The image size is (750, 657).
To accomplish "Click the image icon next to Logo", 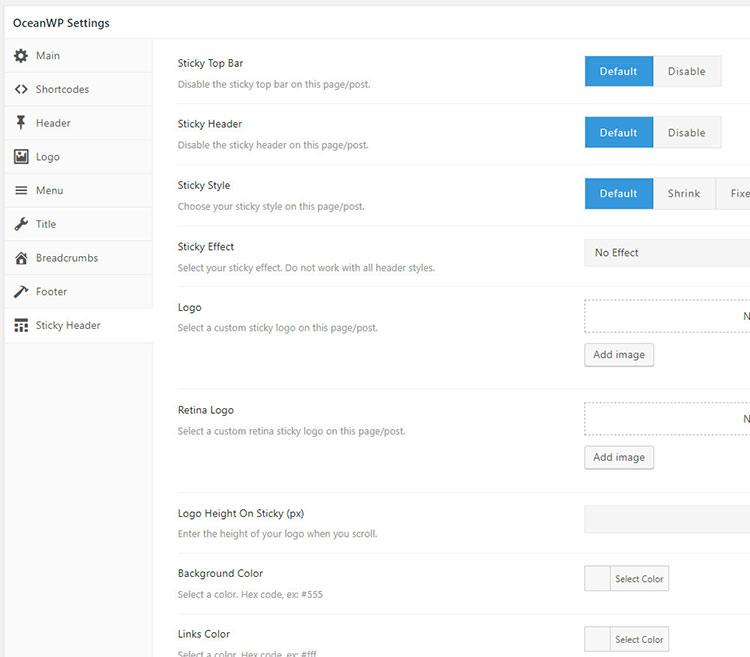I will [21, 157].
